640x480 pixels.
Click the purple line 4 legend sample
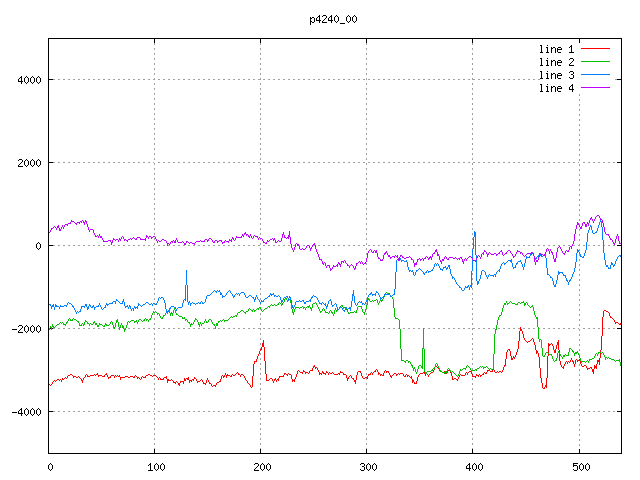coord(595,88)
